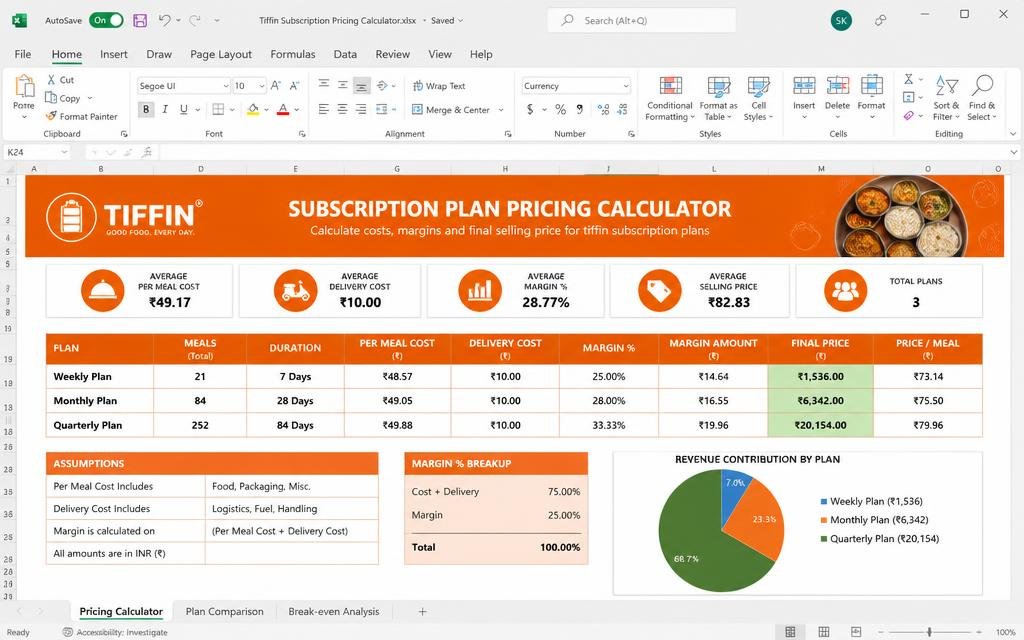Open Conditional Formatting icon
Viewport: 1024px width, 640px height.
(670, 86)
